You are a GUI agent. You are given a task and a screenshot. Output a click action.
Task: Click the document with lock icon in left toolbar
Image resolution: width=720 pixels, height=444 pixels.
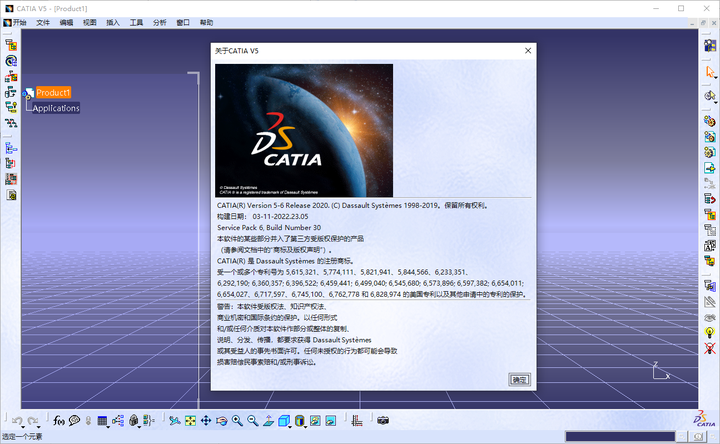point(11,195)
